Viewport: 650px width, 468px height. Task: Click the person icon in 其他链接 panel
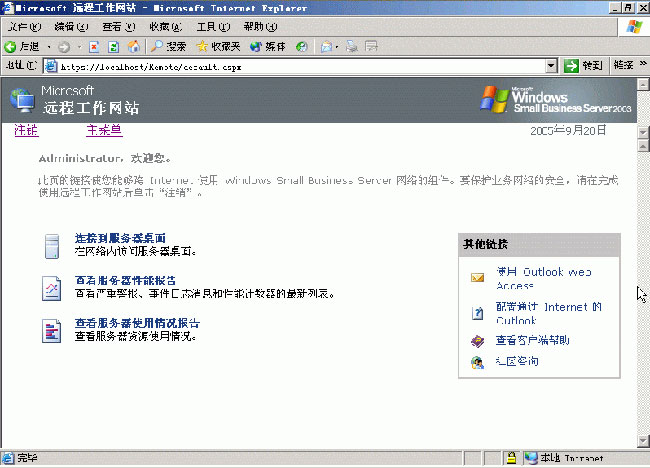click(478, 362)
